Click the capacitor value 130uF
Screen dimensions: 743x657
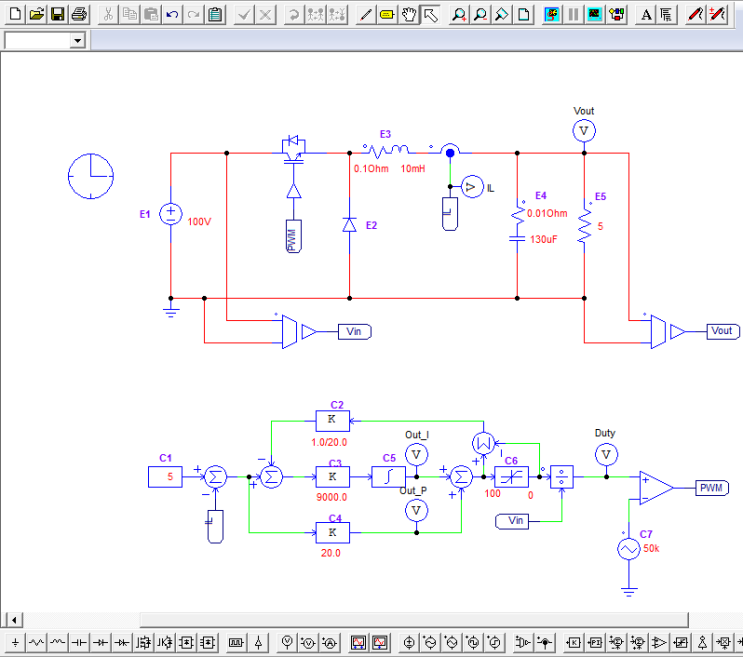[x=544, y=239]
